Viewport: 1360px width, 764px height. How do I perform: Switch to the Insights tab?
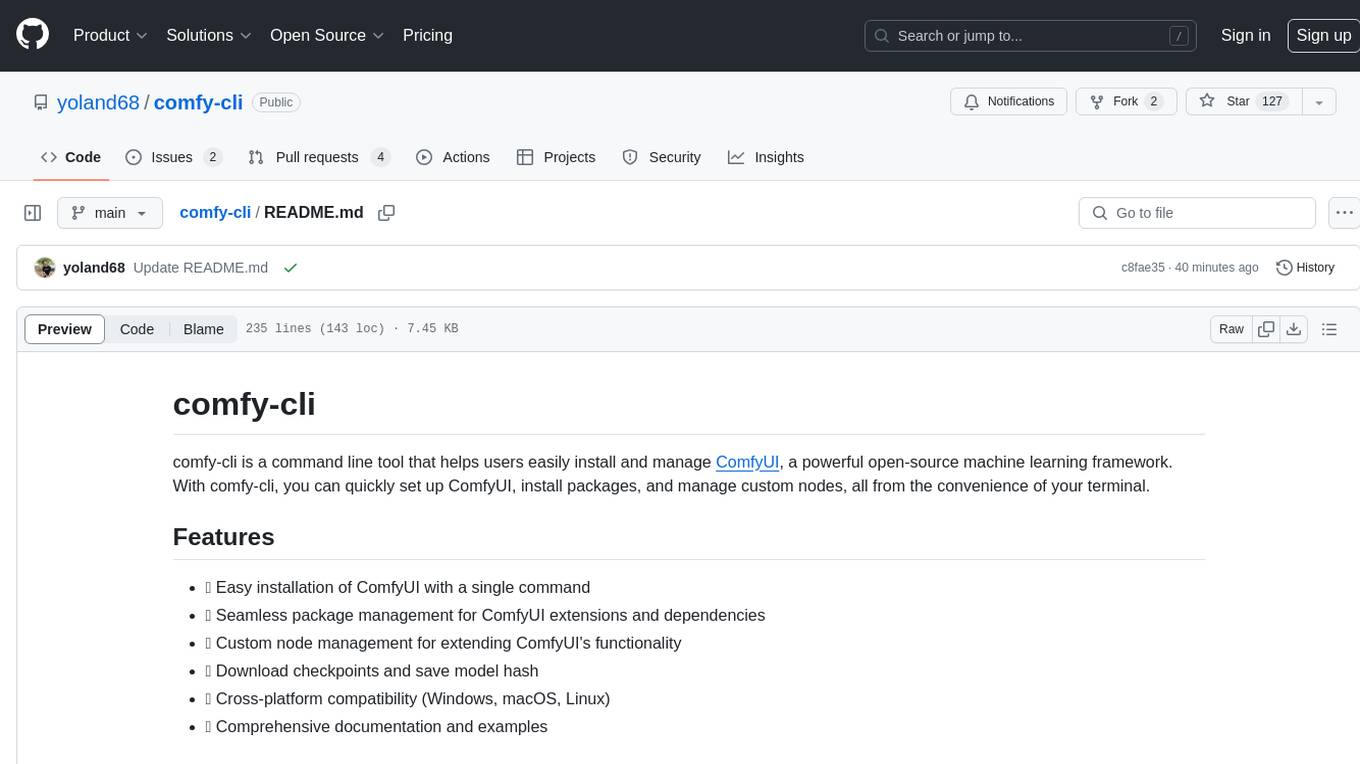click(766, 157)
